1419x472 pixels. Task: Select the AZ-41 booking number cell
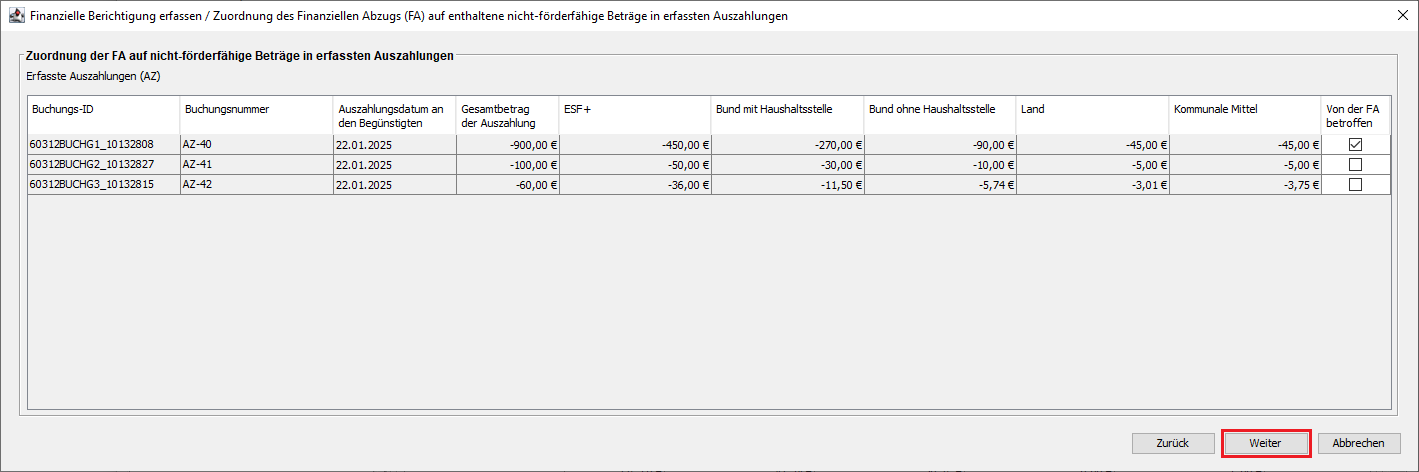pyautogui.click(x=255, y=164)
